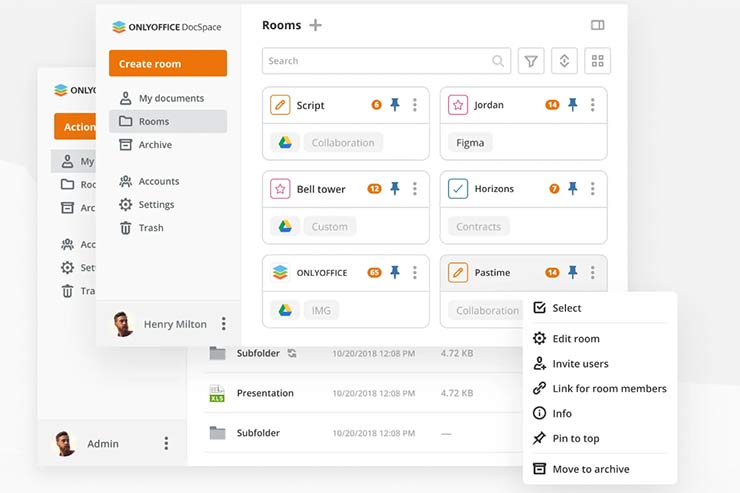Select Edit room from context menu
The height and width of the screenshot is (493, 740).
575,338
